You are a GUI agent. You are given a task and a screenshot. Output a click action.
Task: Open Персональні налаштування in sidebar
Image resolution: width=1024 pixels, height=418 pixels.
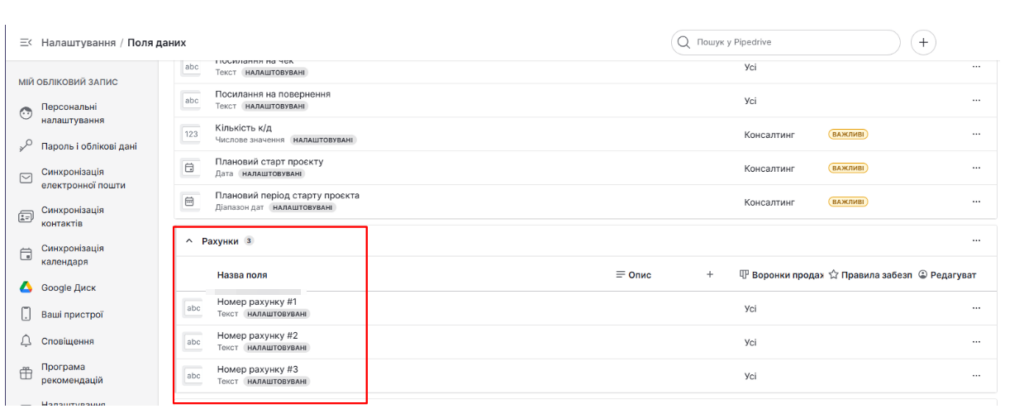pyautogui.click(x=72, y=114)
